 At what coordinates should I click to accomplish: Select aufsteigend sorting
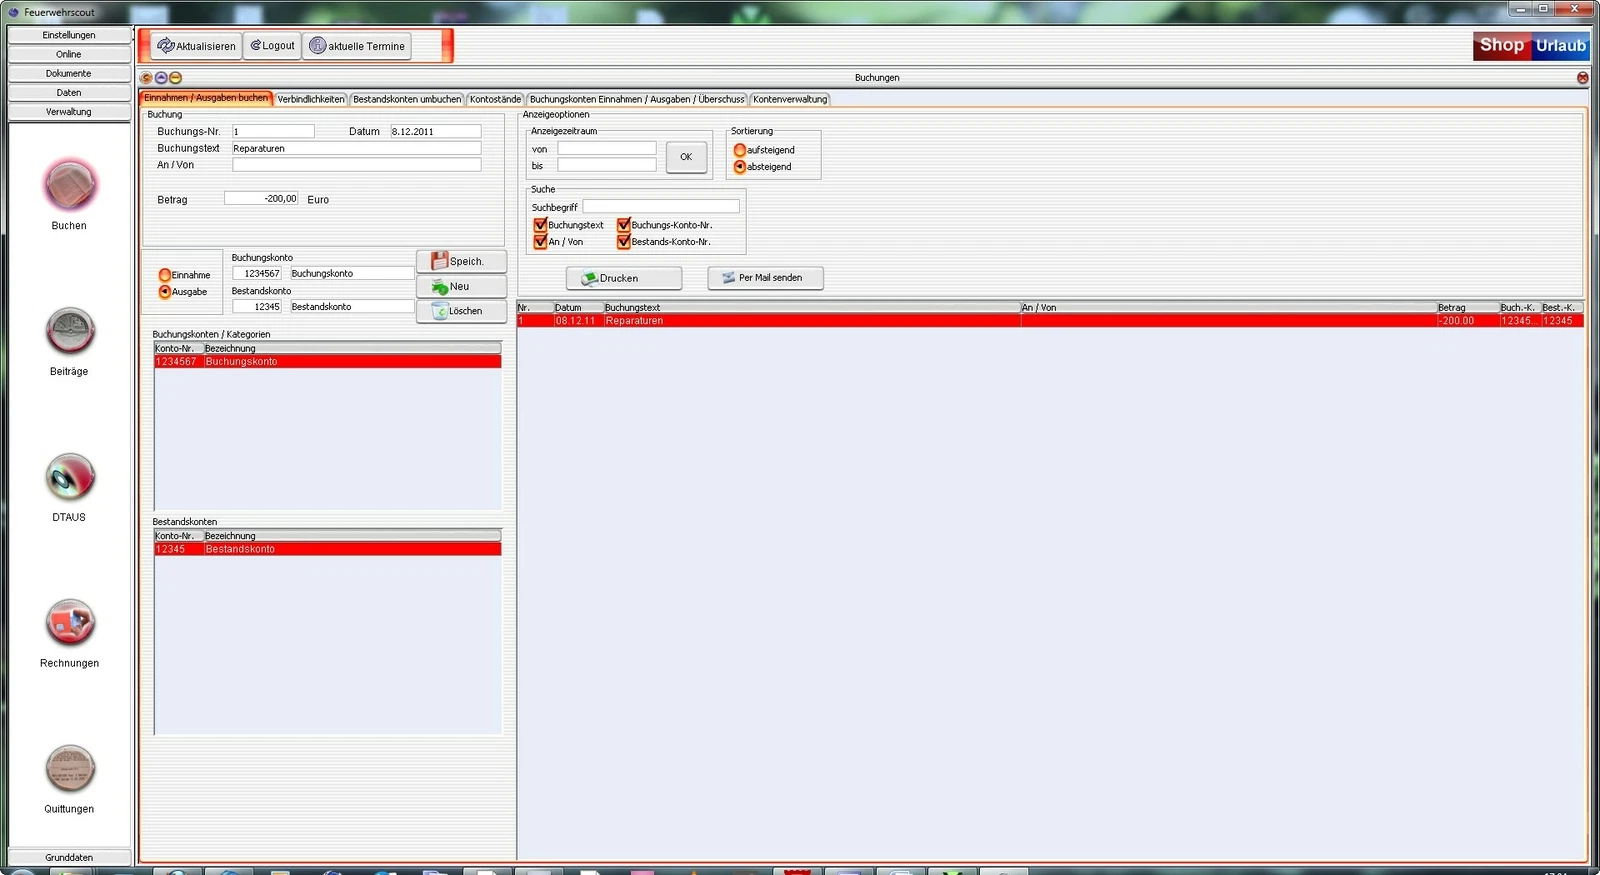(740, 150)
